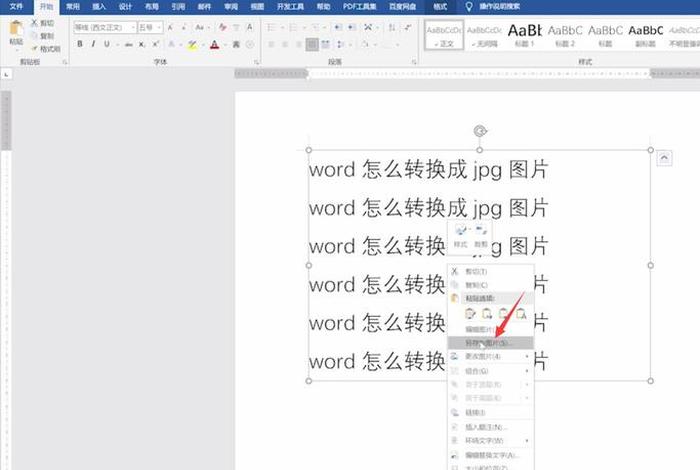Toggle Superscript formatting
This screenshot has height=470, width=700.
[155, 44]
